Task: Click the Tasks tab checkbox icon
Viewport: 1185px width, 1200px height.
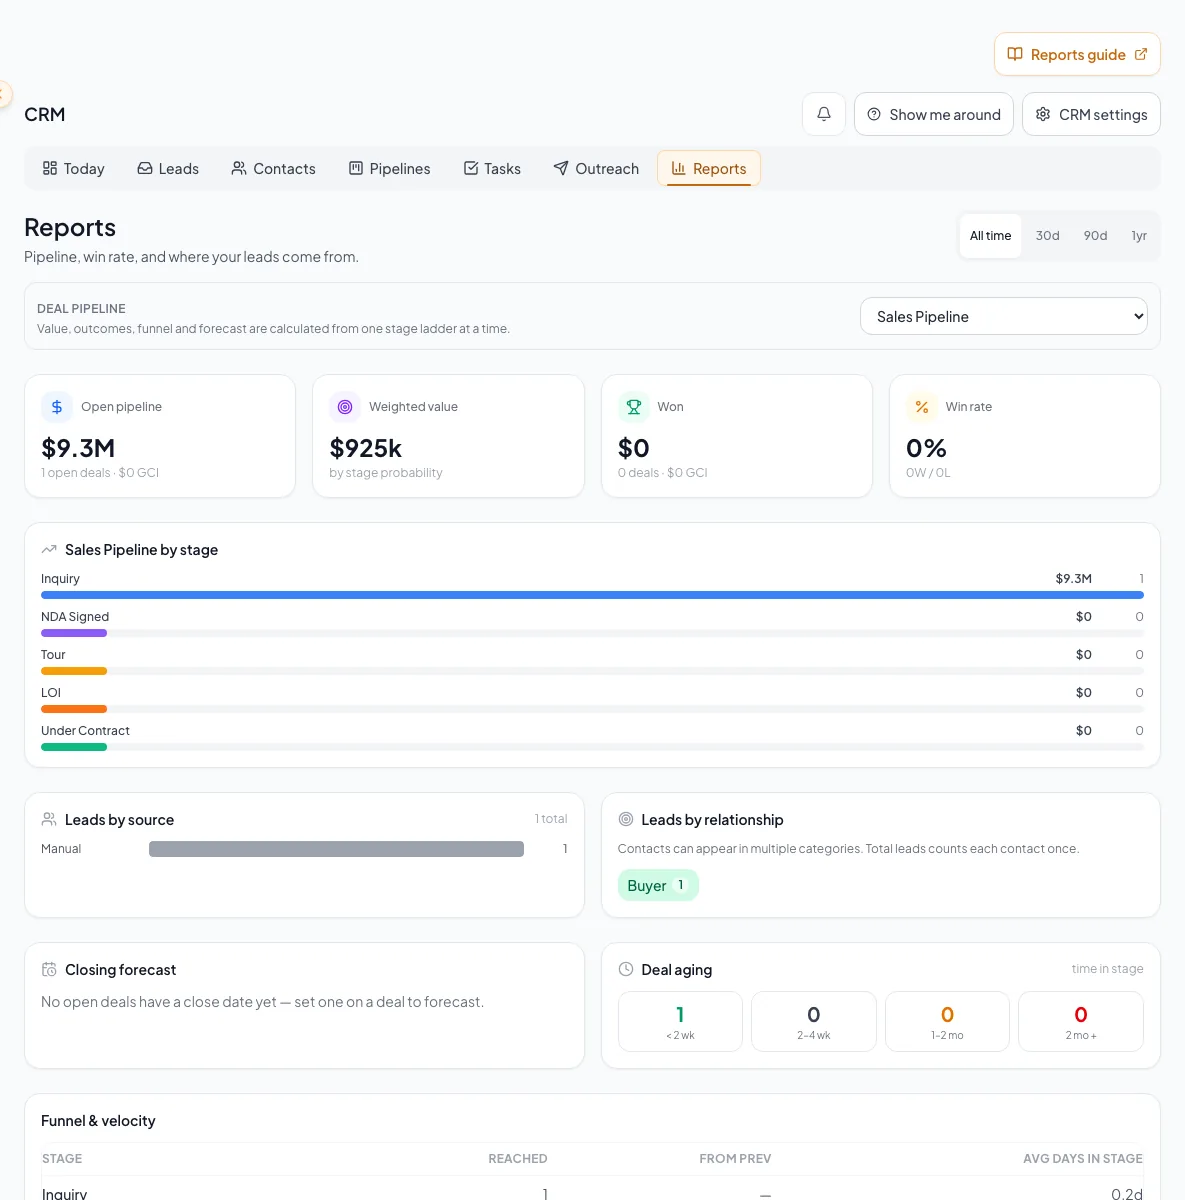Action: 471,168
